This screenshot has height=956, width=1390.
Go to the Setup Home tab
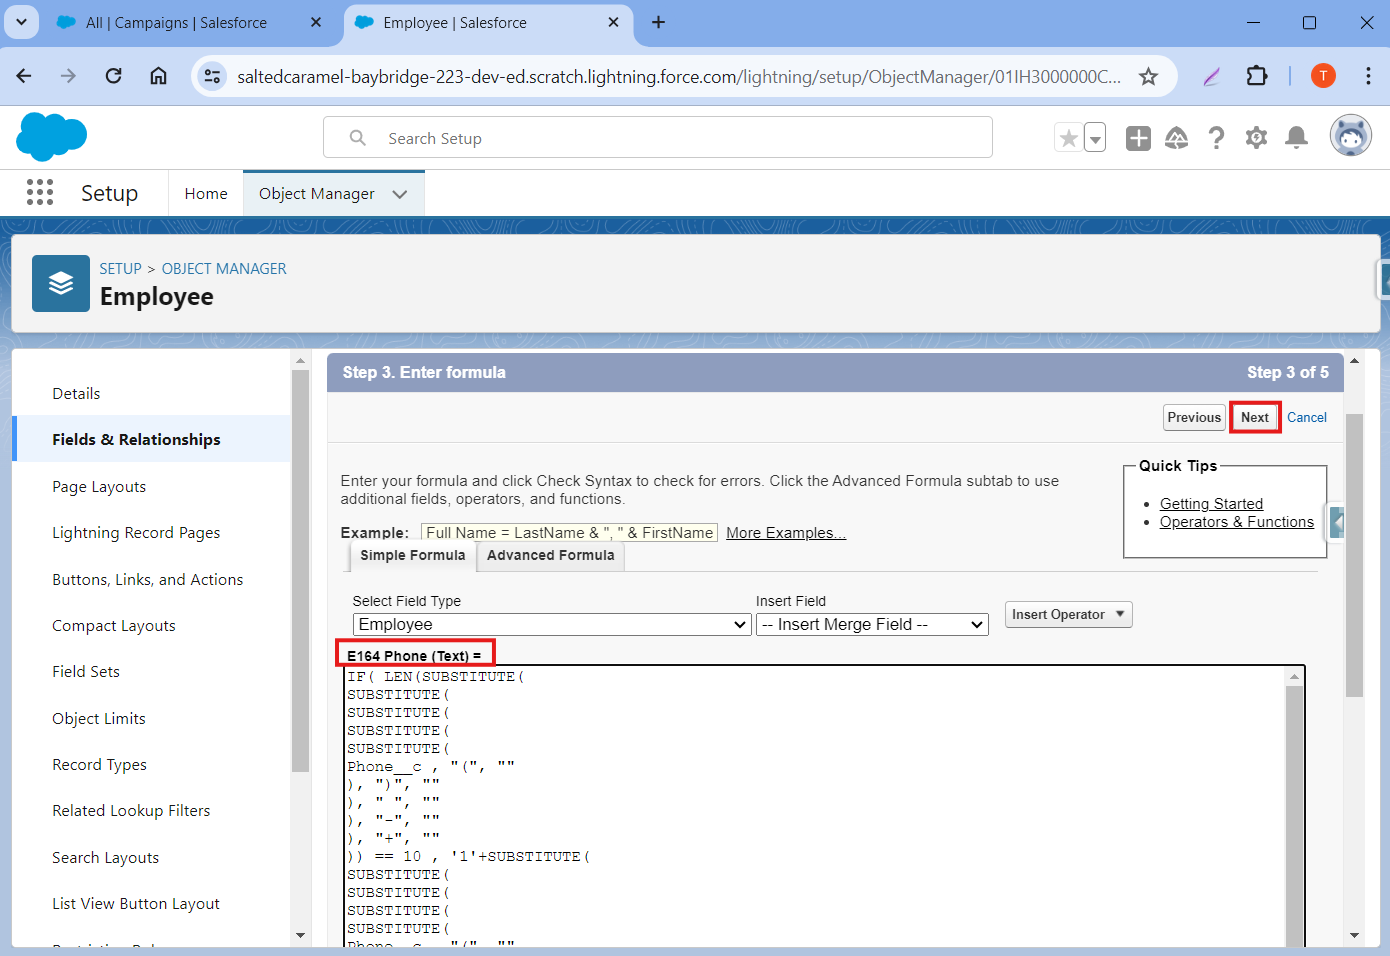[206, 194]
